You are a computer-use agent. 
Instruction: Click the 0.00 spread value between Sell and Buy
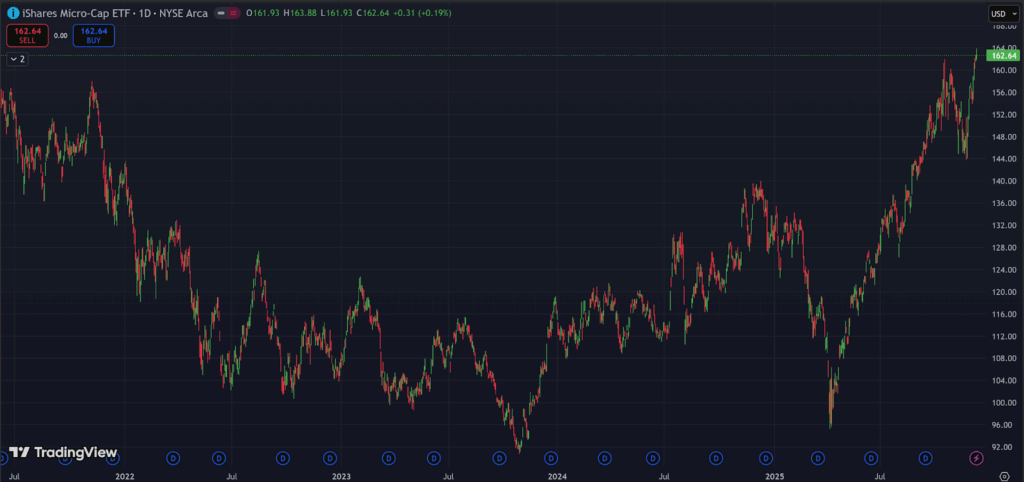click(x=59, y=35)
